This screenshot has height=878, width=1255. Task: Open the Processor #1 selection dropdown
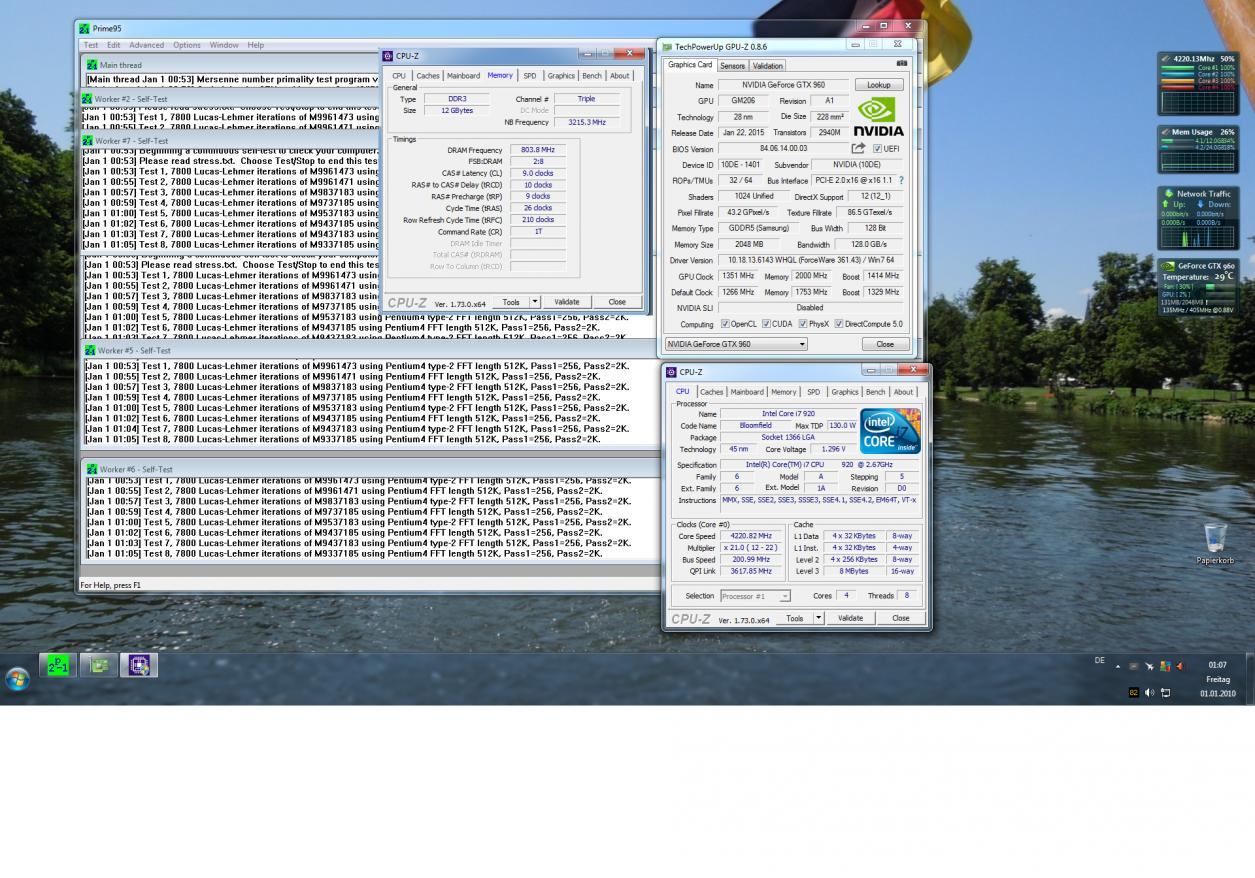click(x=755, y=596)
